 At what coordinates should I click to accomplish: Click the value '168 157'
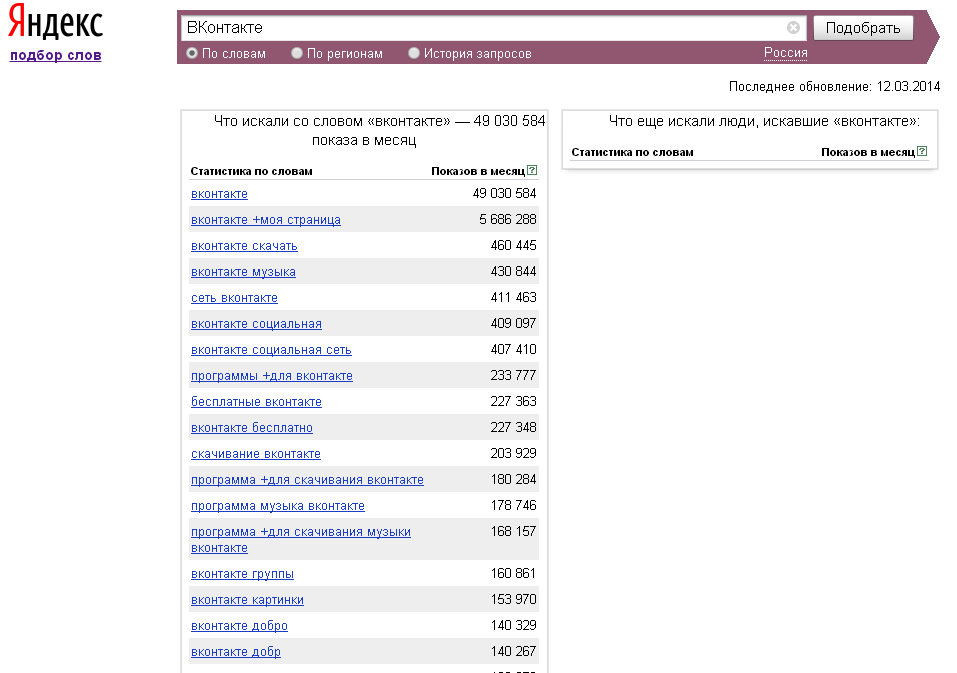click(x=513, y=531)
